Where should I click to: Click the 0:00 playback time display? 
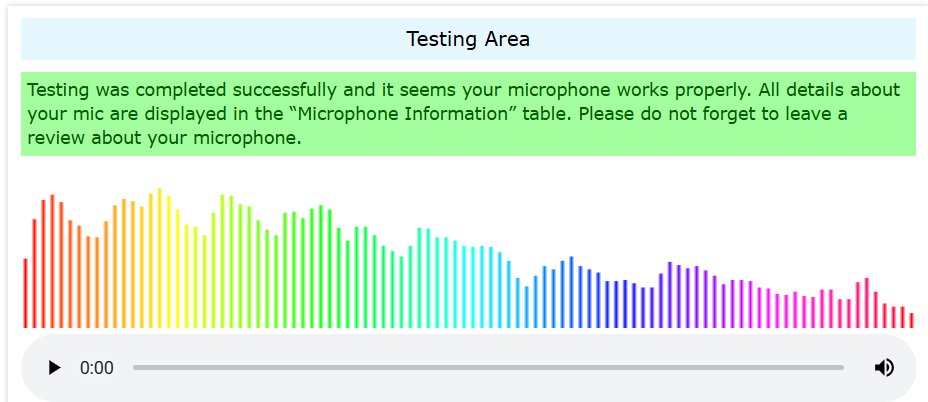tap(96, 368)
